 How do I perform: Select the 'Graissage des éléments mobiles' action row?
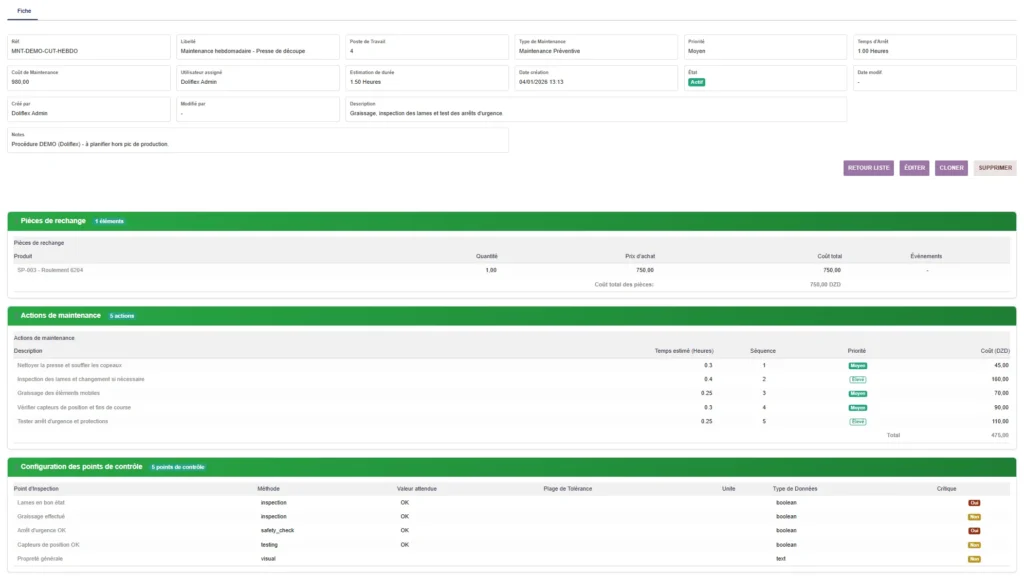(66, 394)
